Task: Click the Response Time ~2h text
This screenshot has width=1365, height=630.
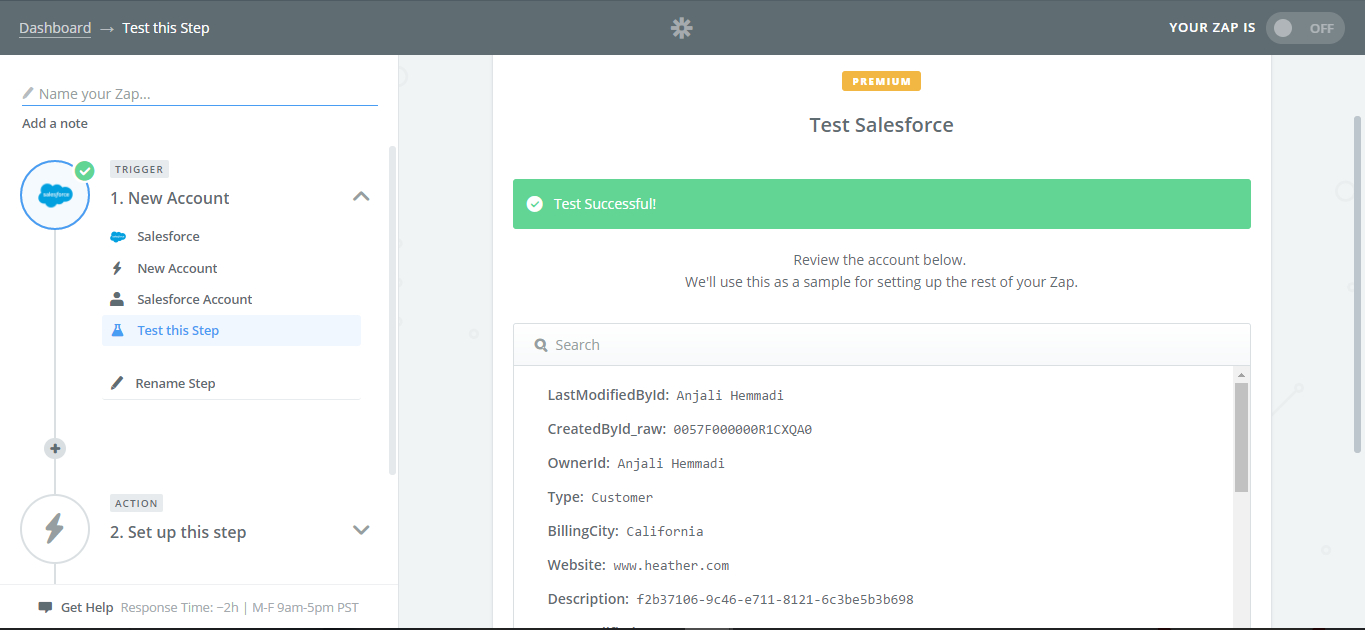Action: [180, 607]
